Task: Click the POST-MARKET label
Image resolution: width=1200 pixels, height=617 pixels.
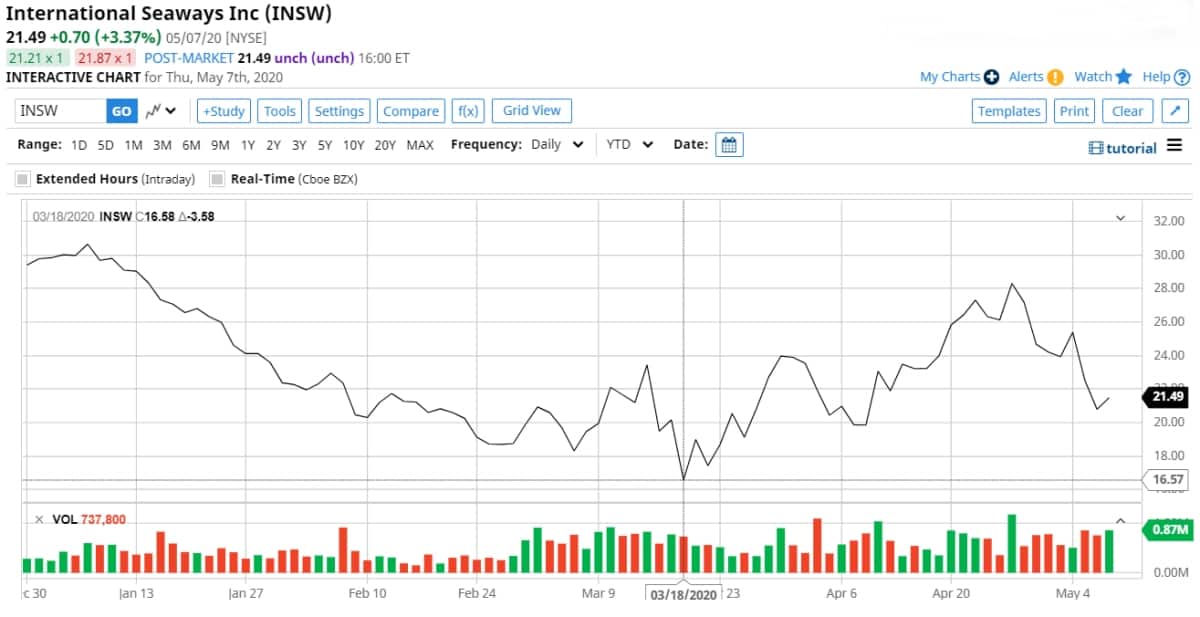Action: [189, 58]
